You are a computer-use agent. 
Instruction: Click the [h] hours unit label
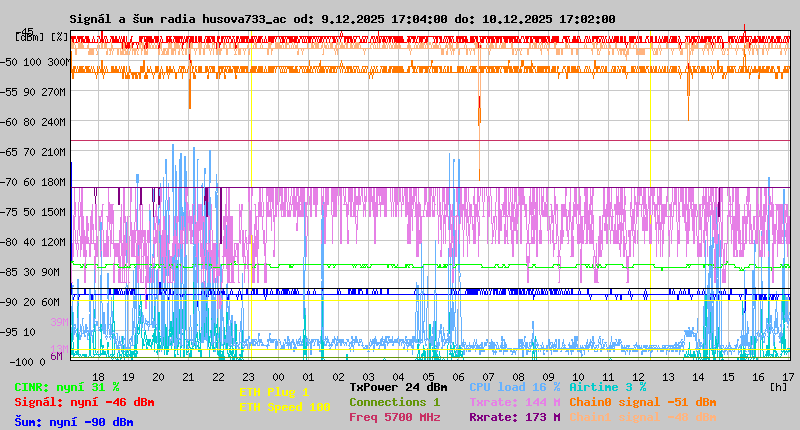tap(779, 386)
